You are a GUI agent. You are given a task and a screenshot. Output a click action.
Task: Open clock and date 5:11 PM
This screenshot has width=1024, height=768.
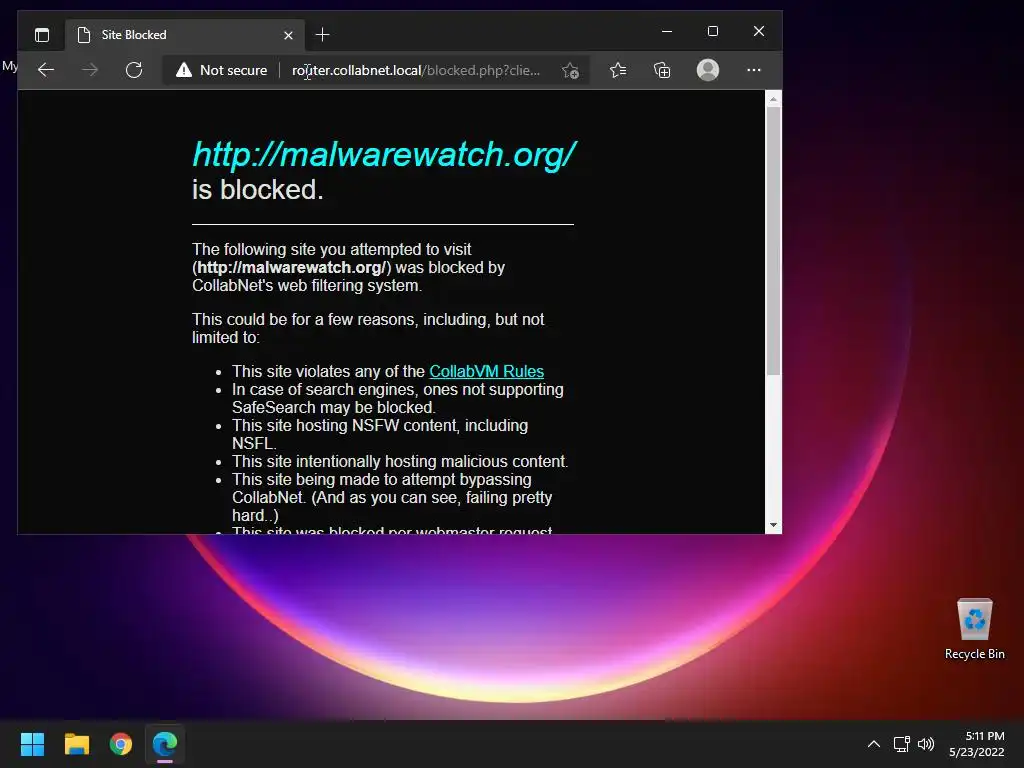(977, 744)
